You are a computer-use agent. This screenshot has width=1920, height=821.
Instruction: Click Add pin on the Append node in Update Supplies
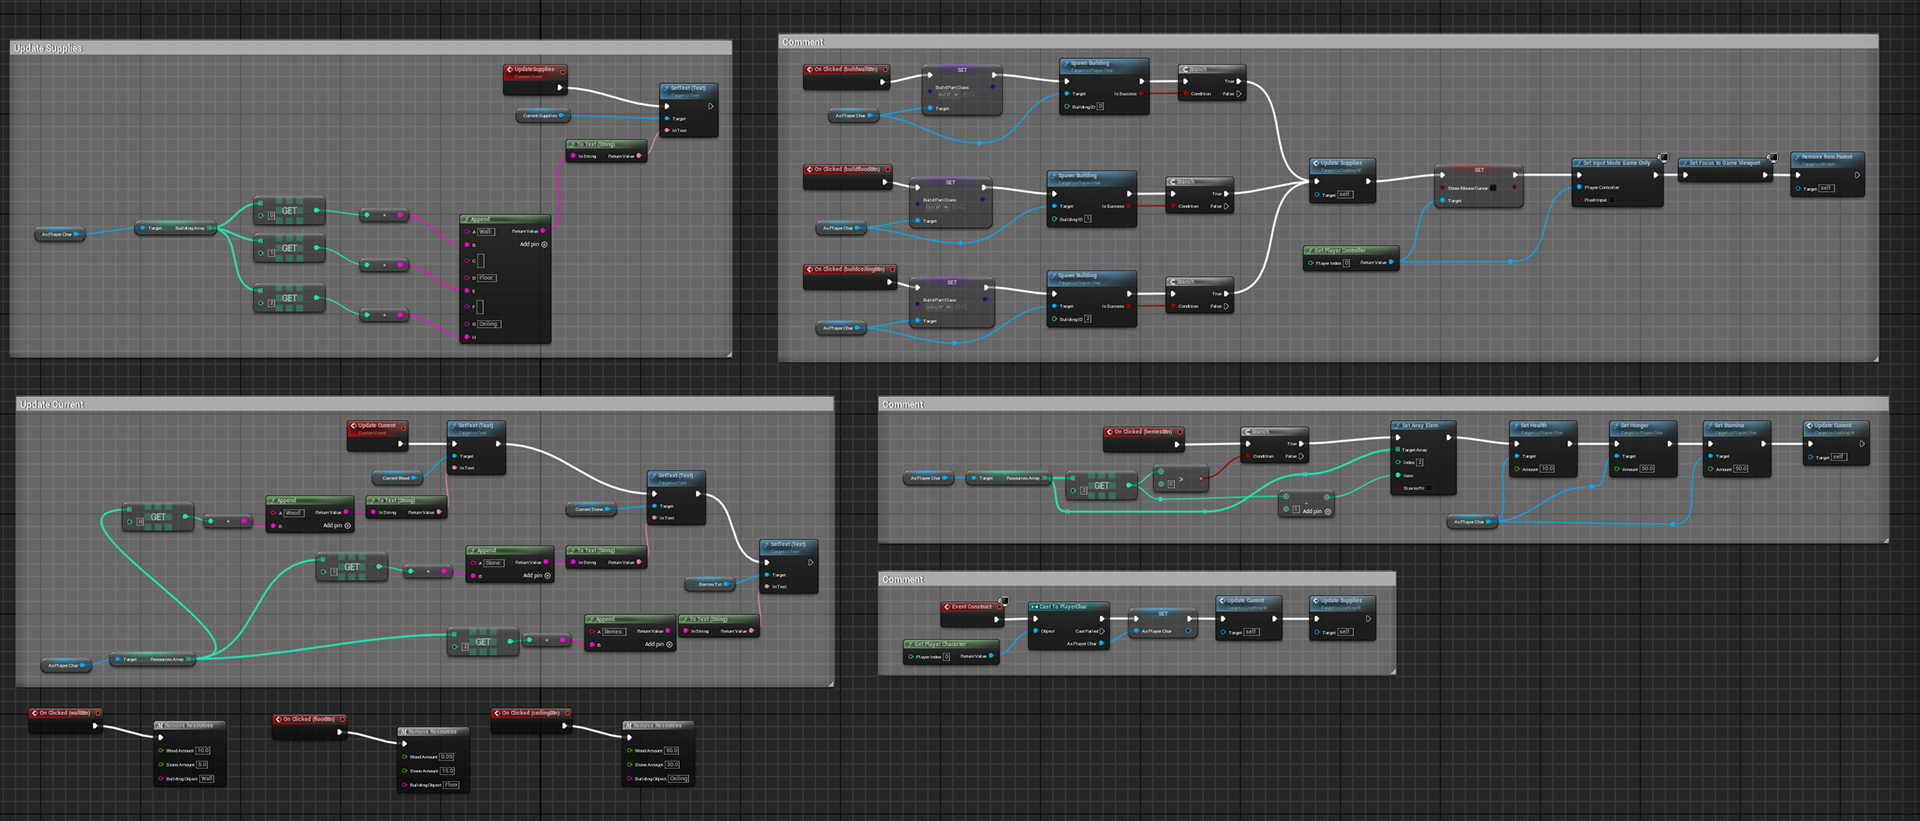(x=534, y=244)
